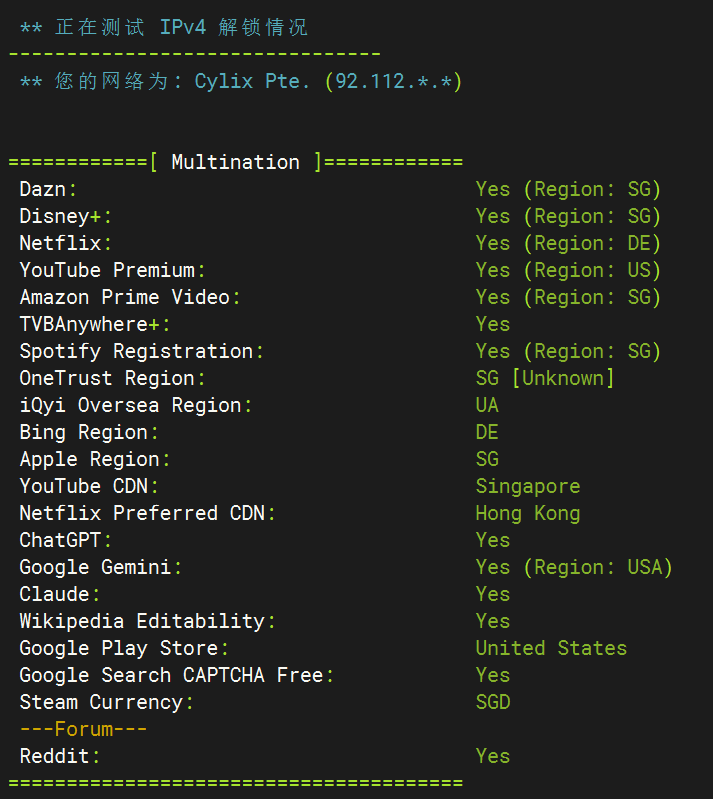Click Netflix's region DE result
The width and height of the screenshot is (713, 799).
[568, 243]
